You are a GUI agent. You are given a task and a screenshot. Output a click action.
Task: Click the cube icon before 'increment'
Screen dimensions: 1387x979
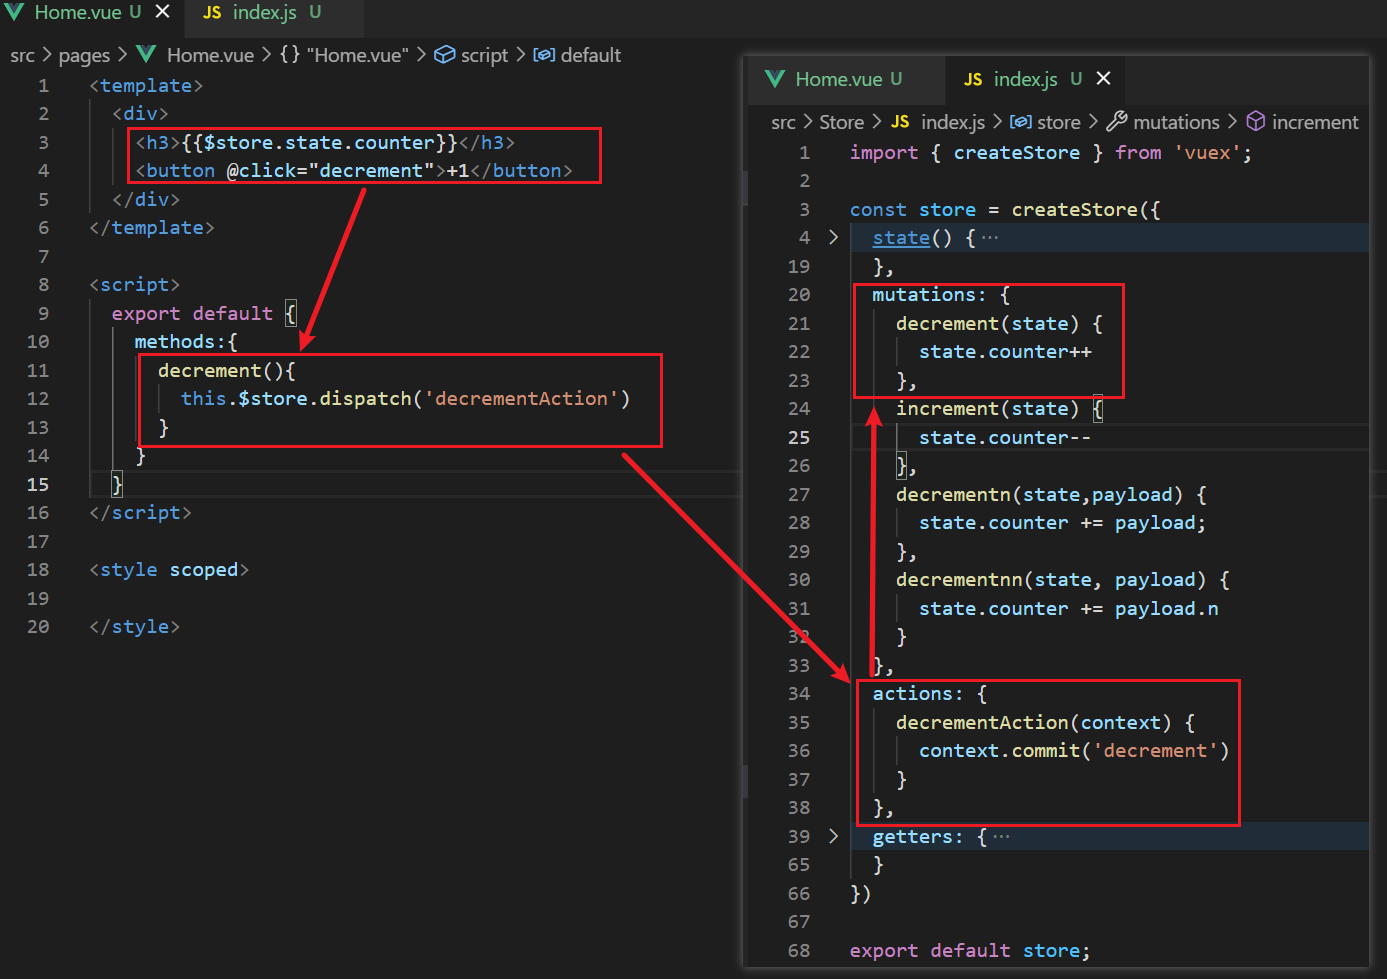point(1256,121)
